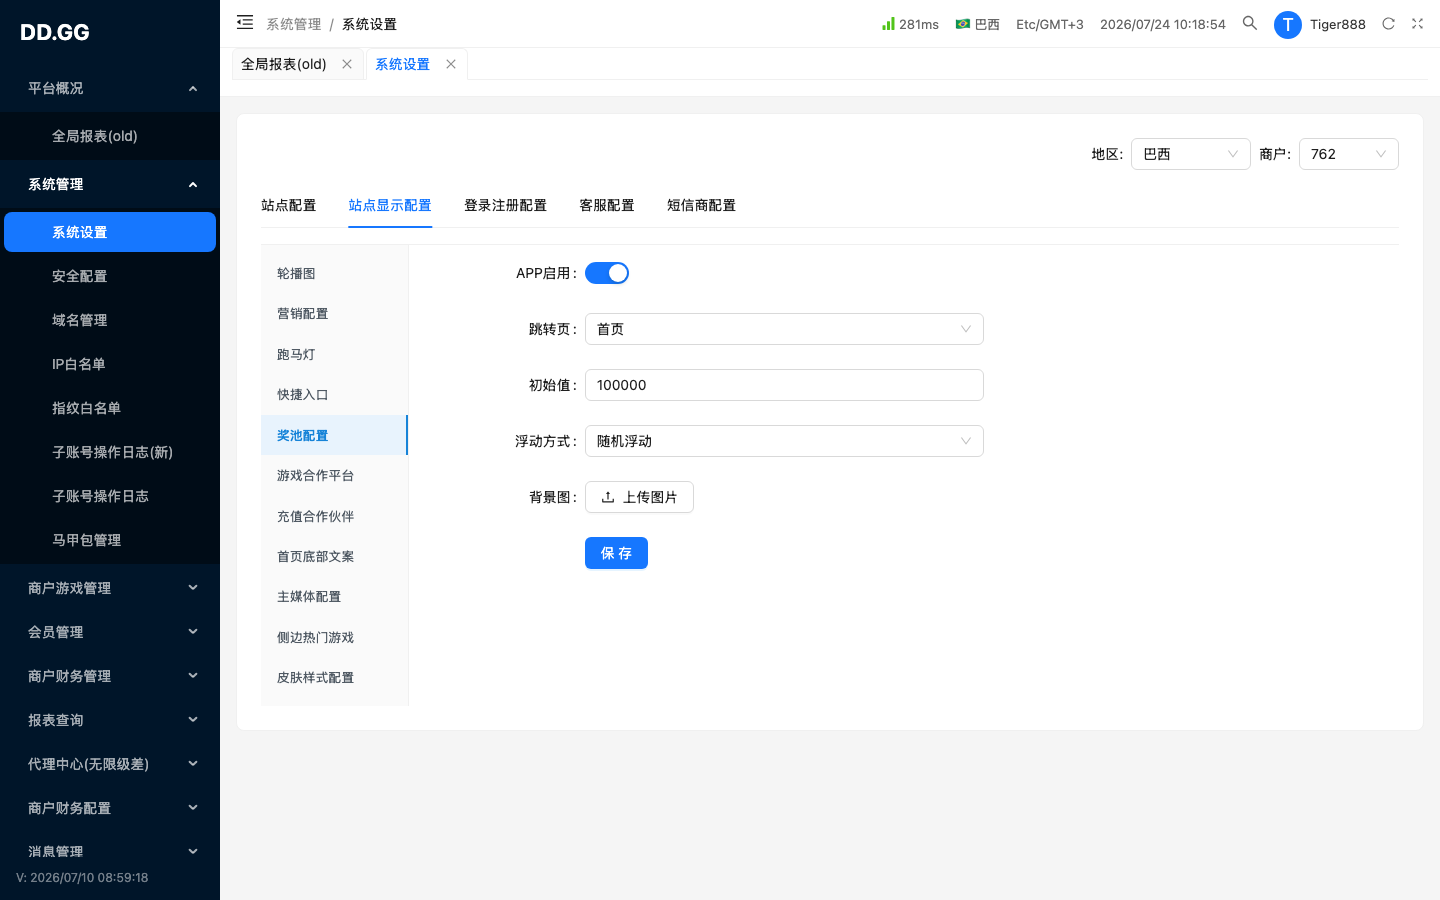Select 跑马灯 in the settings list

click(334, 354)
